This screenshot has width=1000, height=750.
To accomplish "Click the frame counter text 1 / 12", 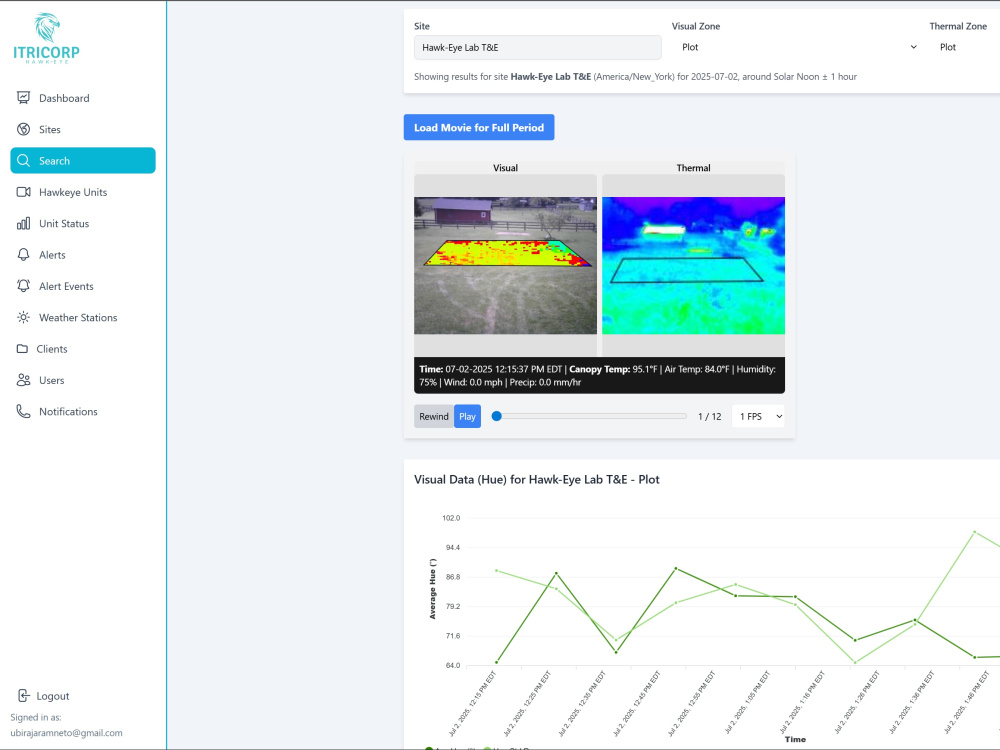I will pyautogui.click(x=709, y=416).
